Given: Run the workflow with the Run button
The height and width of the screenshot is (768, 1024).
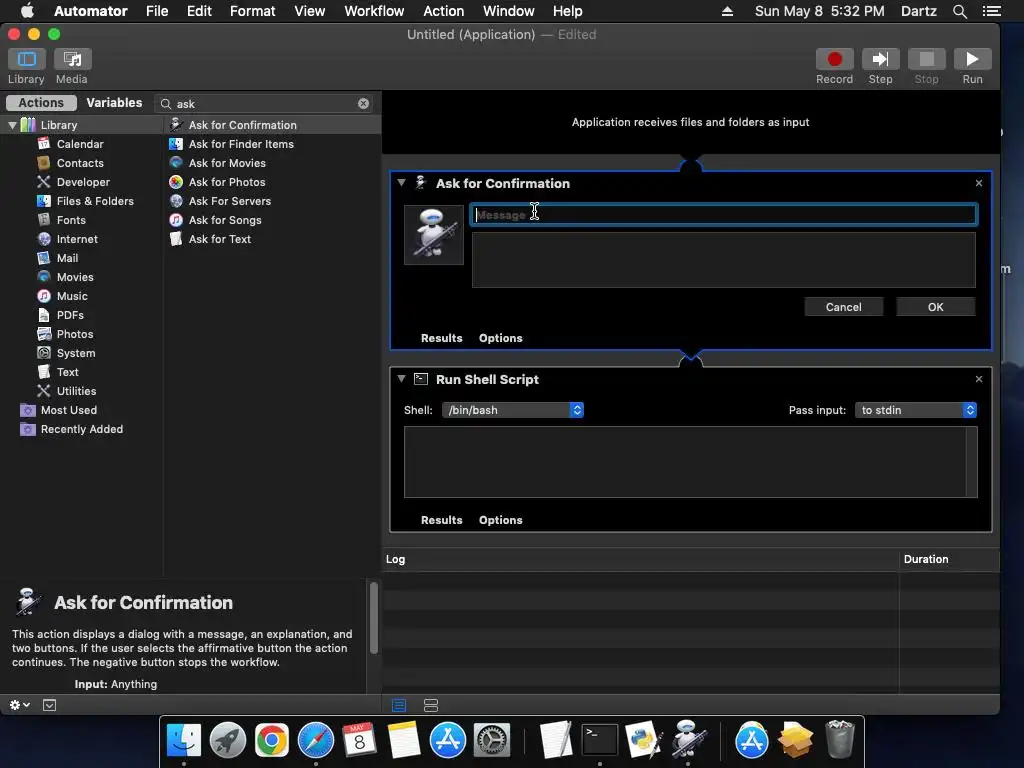Looking at the screenshot, I should [x=972, y=59].
